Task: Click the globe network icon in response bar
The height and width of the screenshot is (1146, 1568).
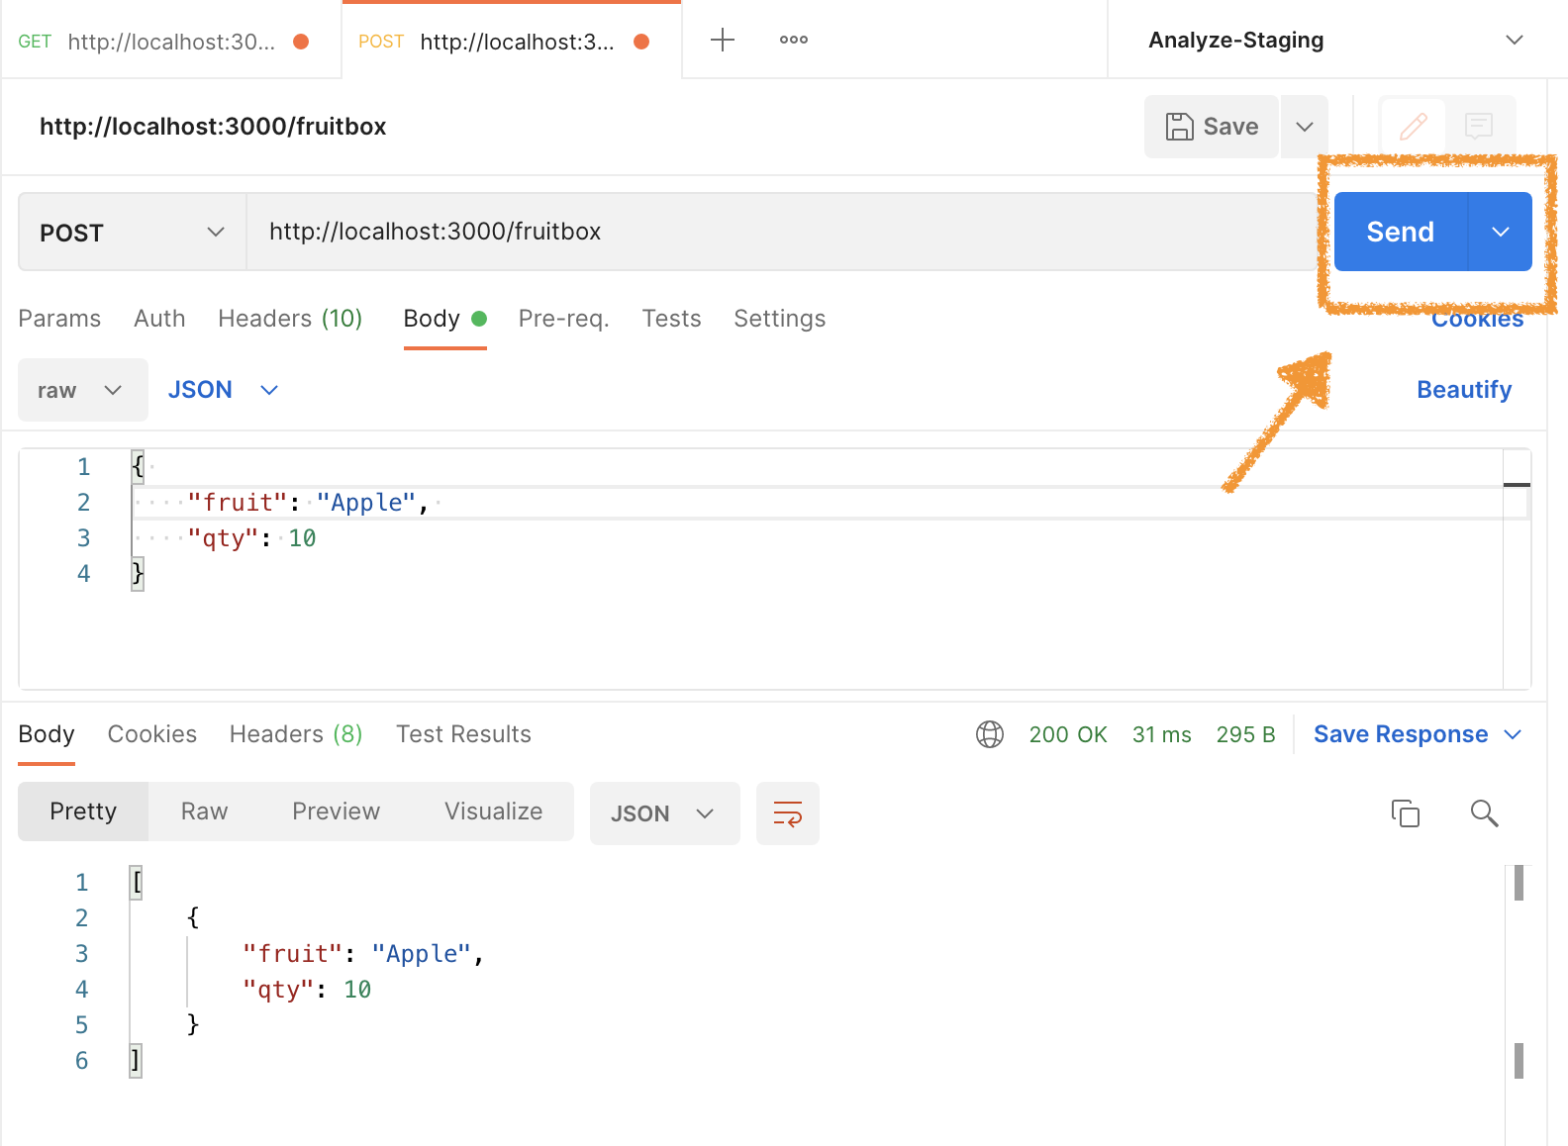Action: point(990,734)
